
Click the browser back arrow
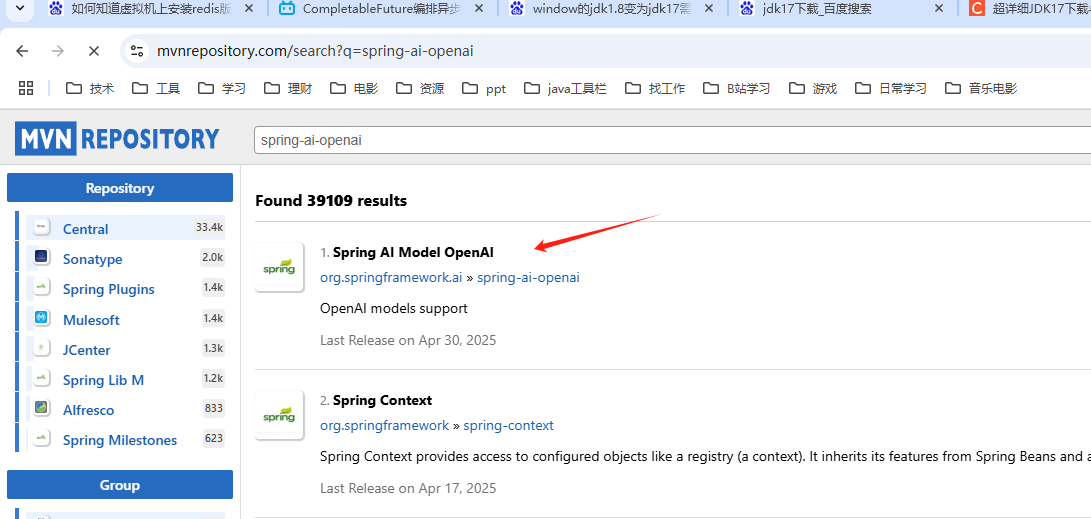coord(22,51)
